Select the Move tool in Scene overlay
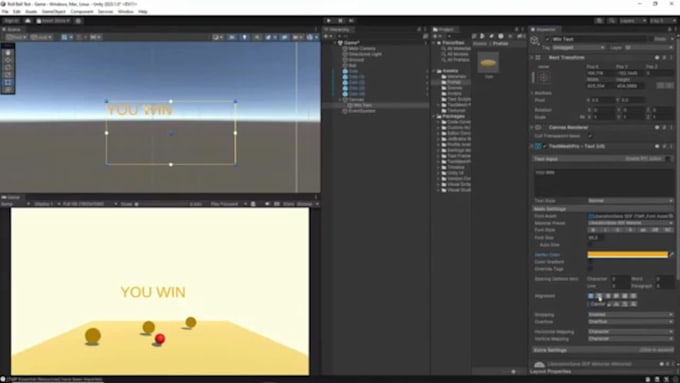 coord(8,60)
